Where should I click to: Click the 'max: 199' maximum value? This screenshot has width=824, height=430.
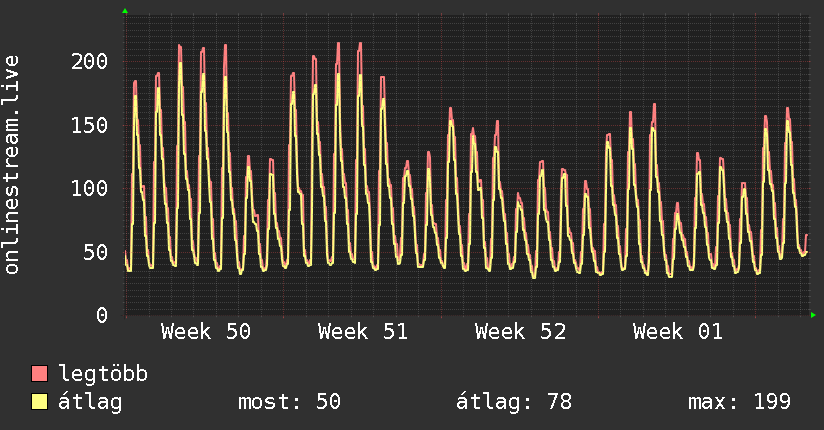click(x=739, y=402)
